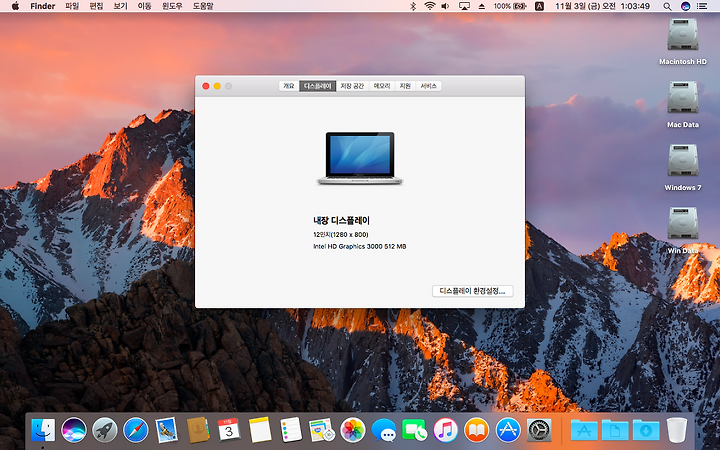
Task: Open Finder from the Dock
Action: point(43,430)
